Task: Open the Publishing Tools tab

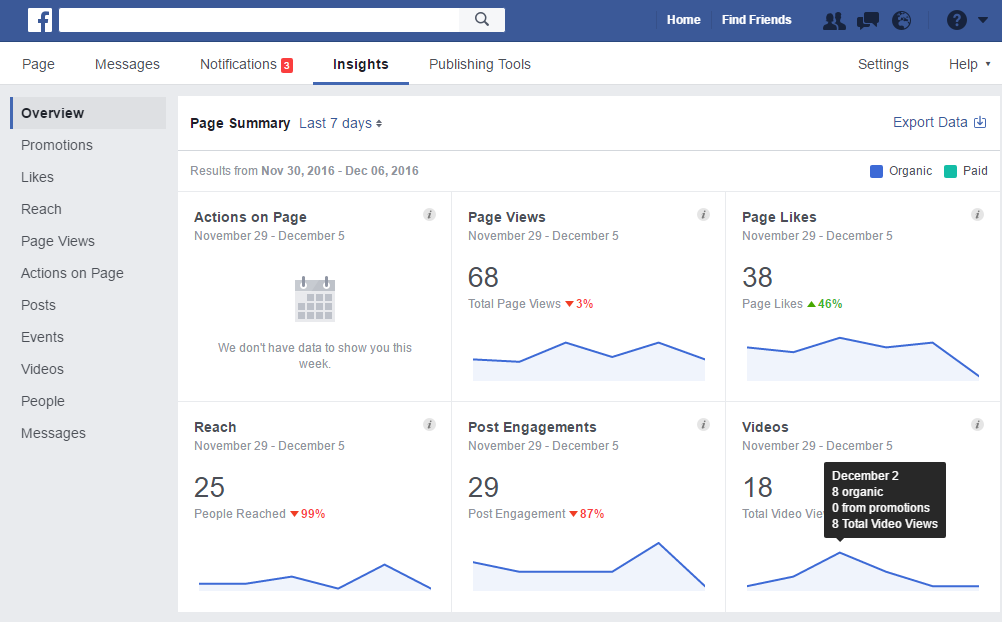Action: coord(479,65)
